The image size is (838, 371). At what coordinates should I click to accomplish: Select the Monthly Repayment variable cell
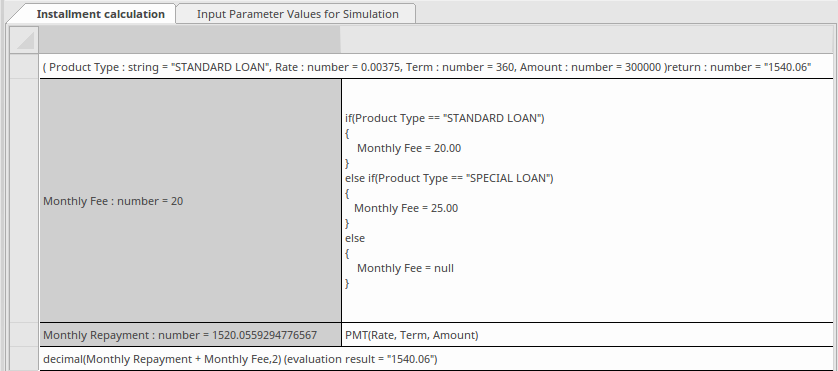click(191, 335)
